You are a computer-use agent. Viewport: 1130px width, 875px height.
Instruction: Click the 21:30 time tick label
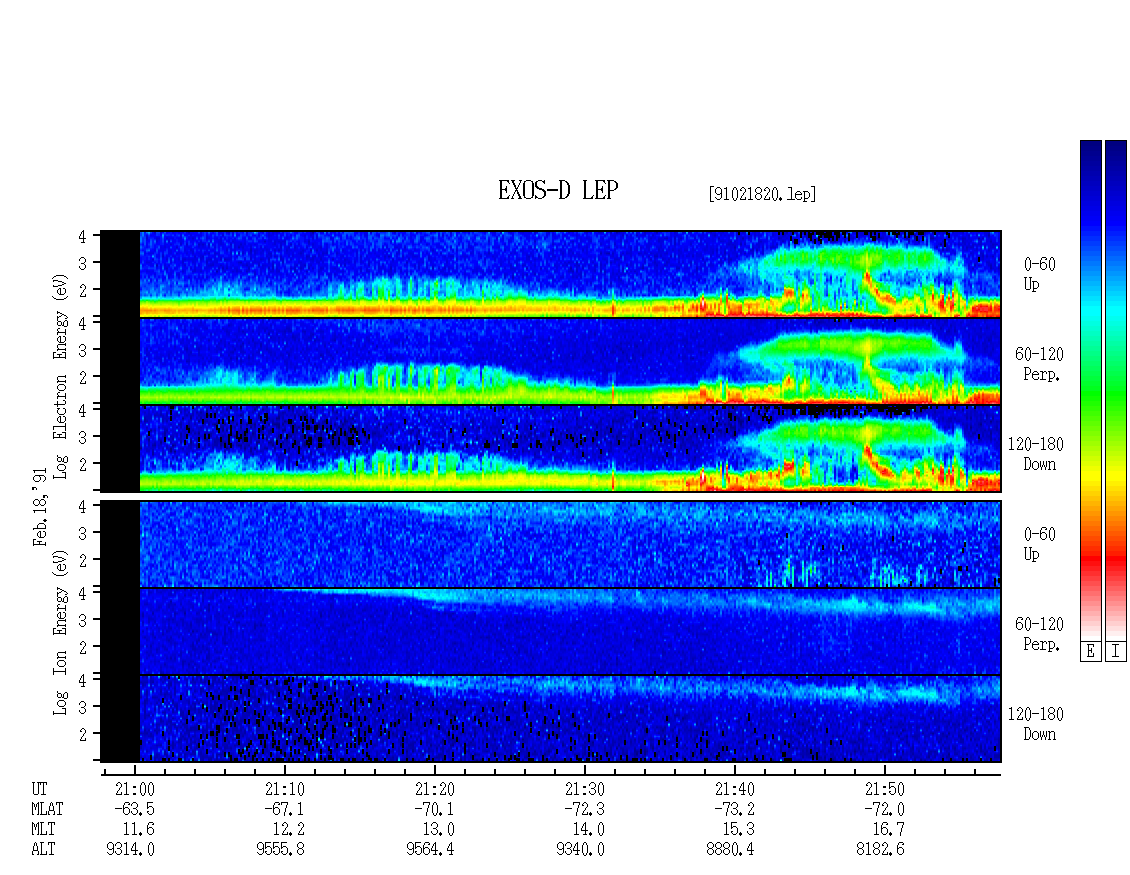[x=584, y=789]
